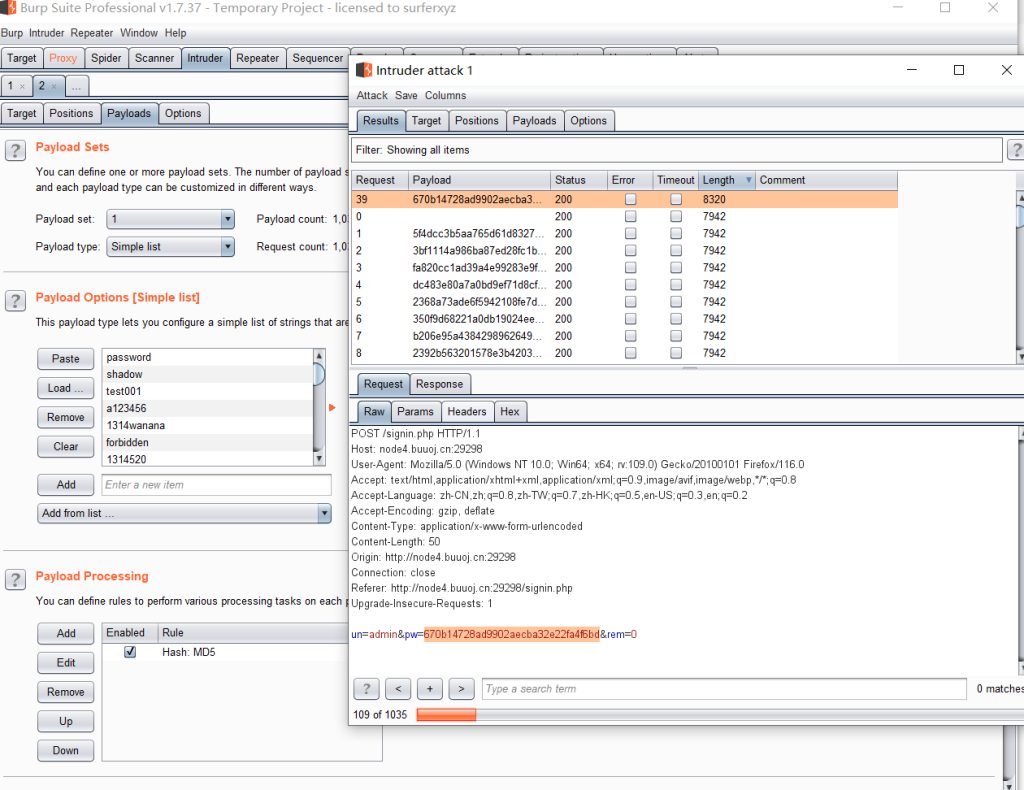Tick the Timeout checkbox for request 1
This screenshot has height=790, width=1024.
point(676,234)
